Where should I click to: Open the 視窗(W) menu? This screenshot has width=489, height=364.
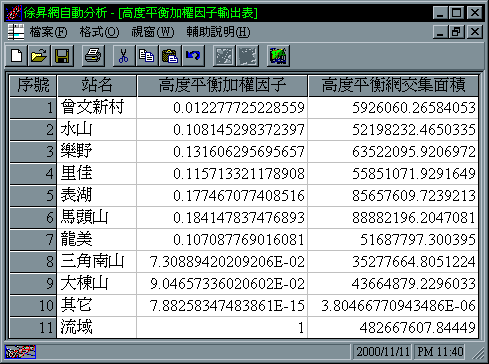click(x=153, y=32)
